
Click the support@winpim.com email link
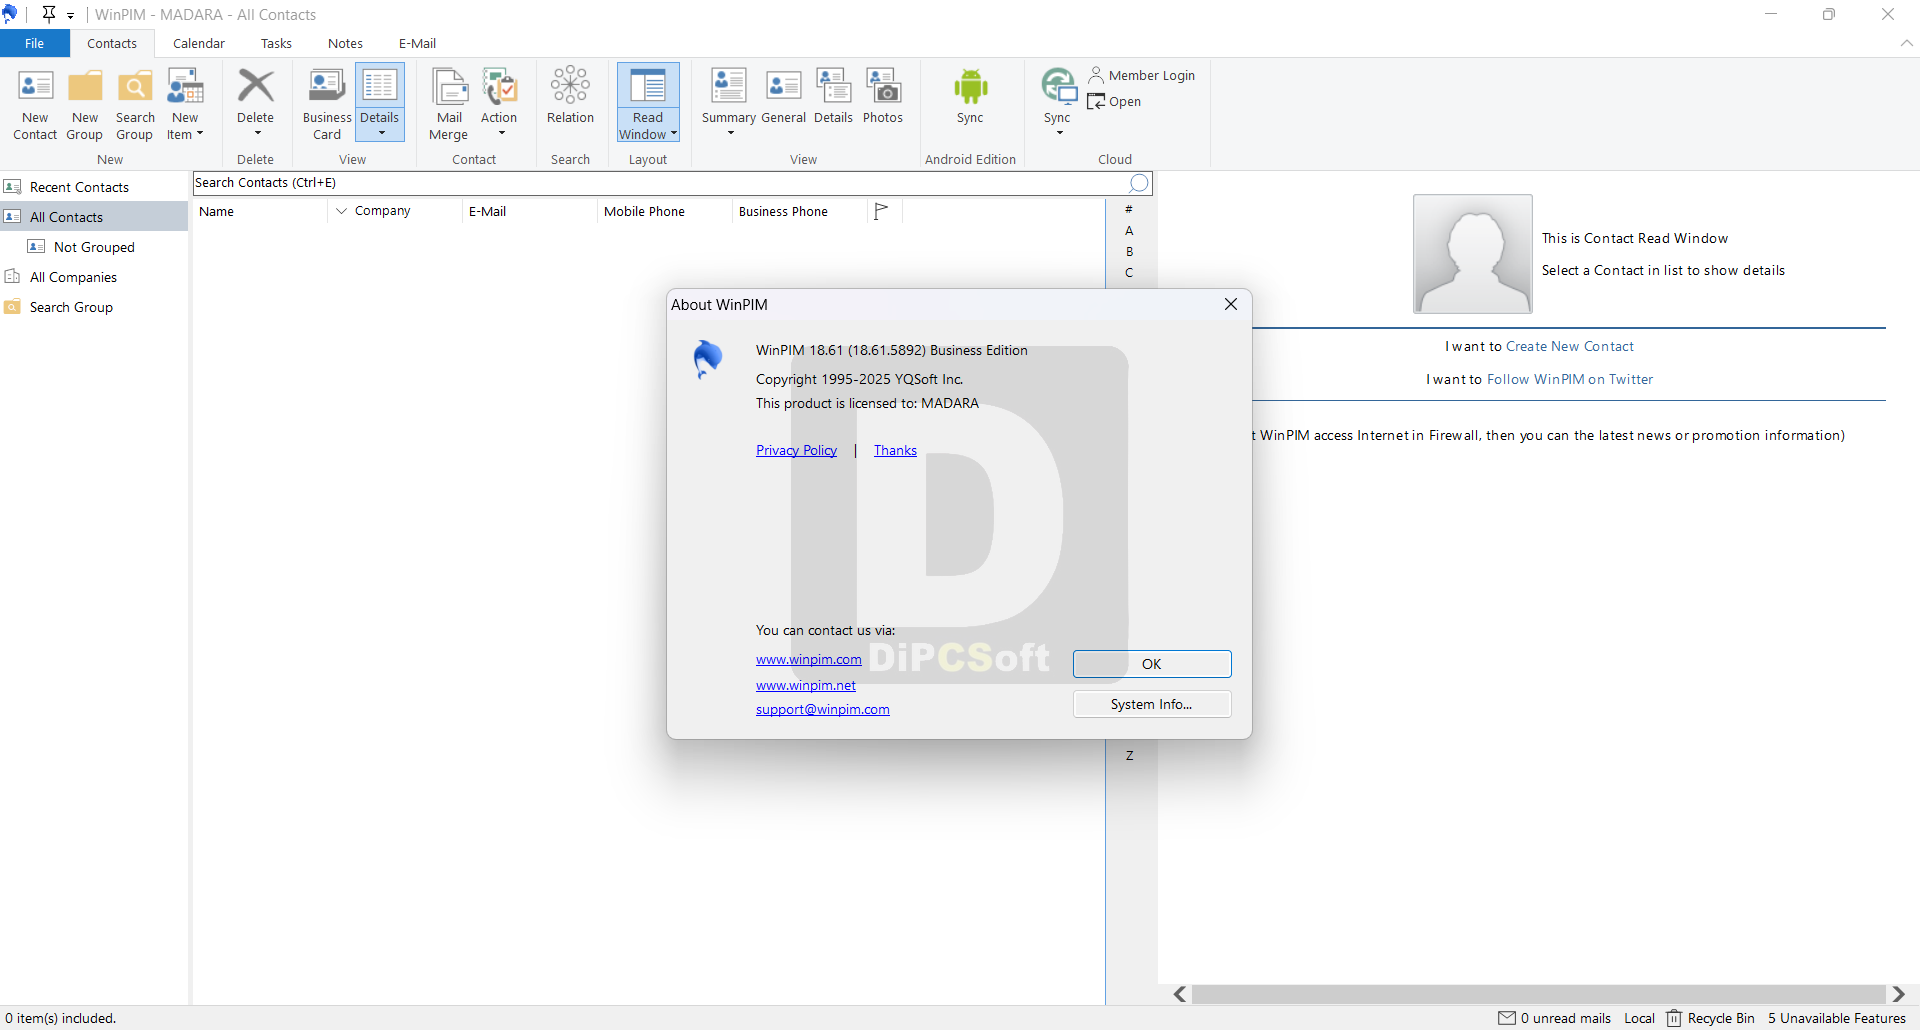point(822,709)
